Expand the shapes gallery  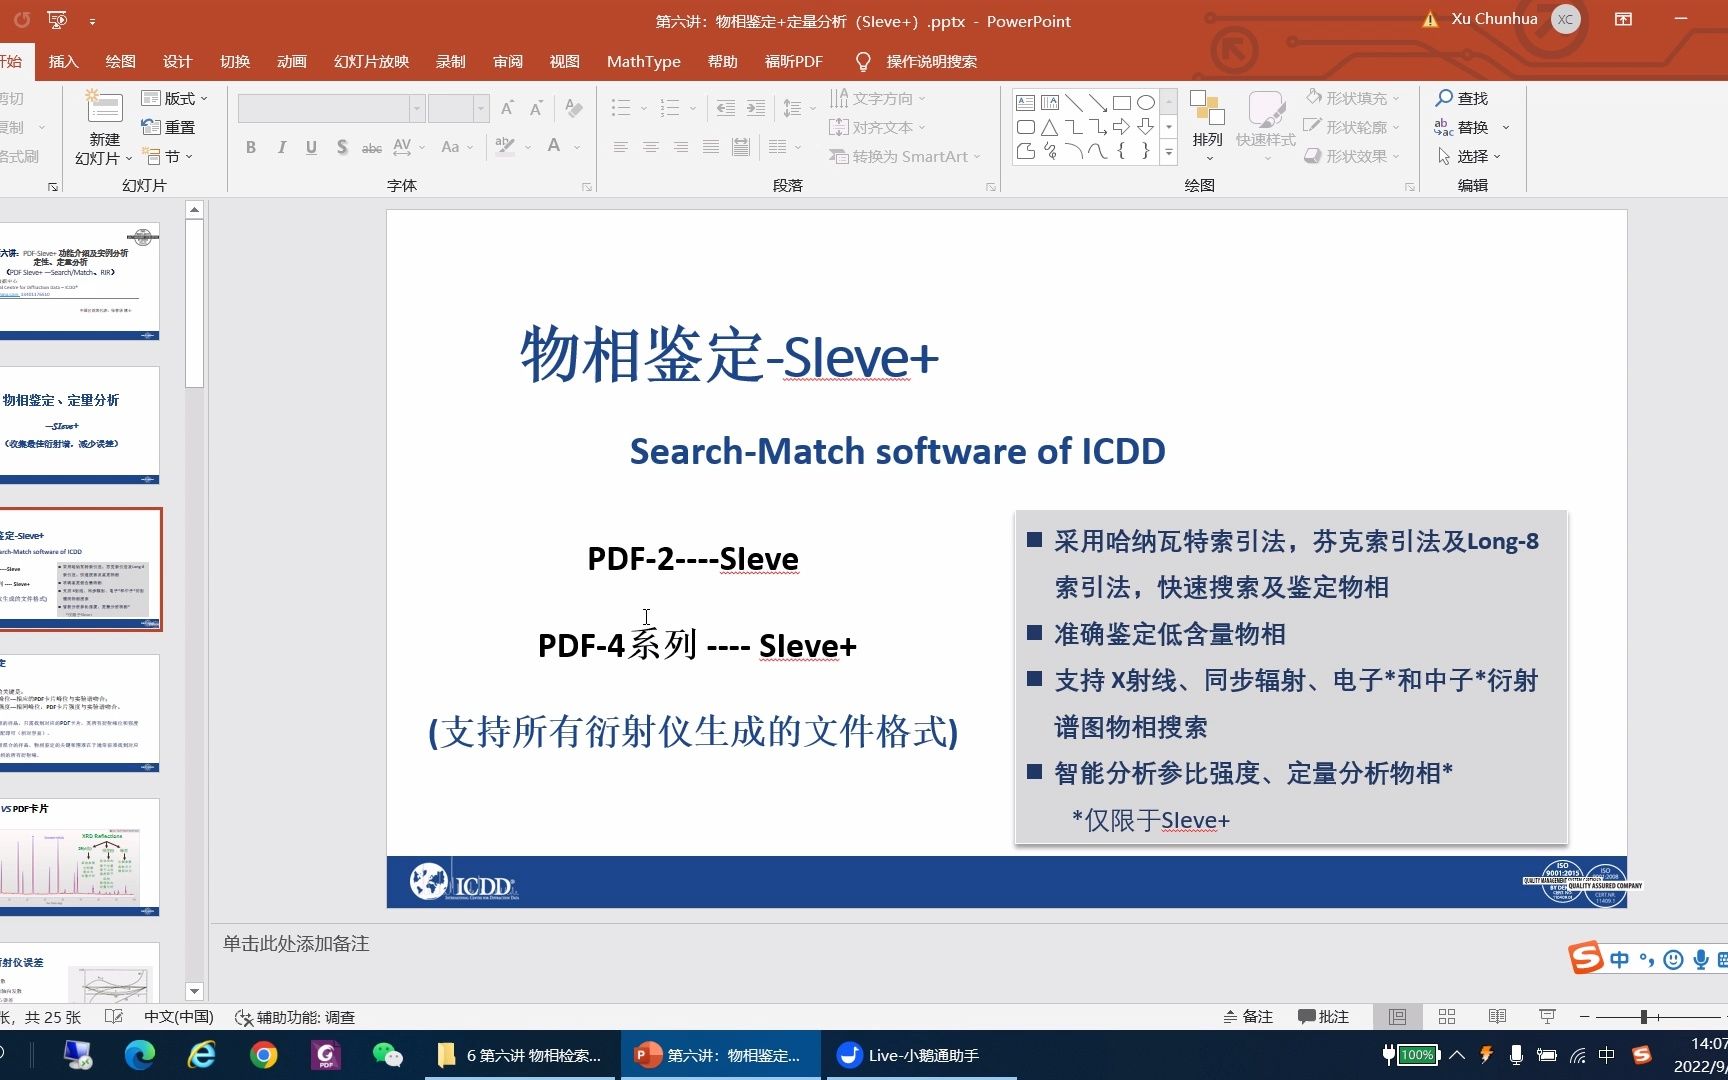[1168, 152]
